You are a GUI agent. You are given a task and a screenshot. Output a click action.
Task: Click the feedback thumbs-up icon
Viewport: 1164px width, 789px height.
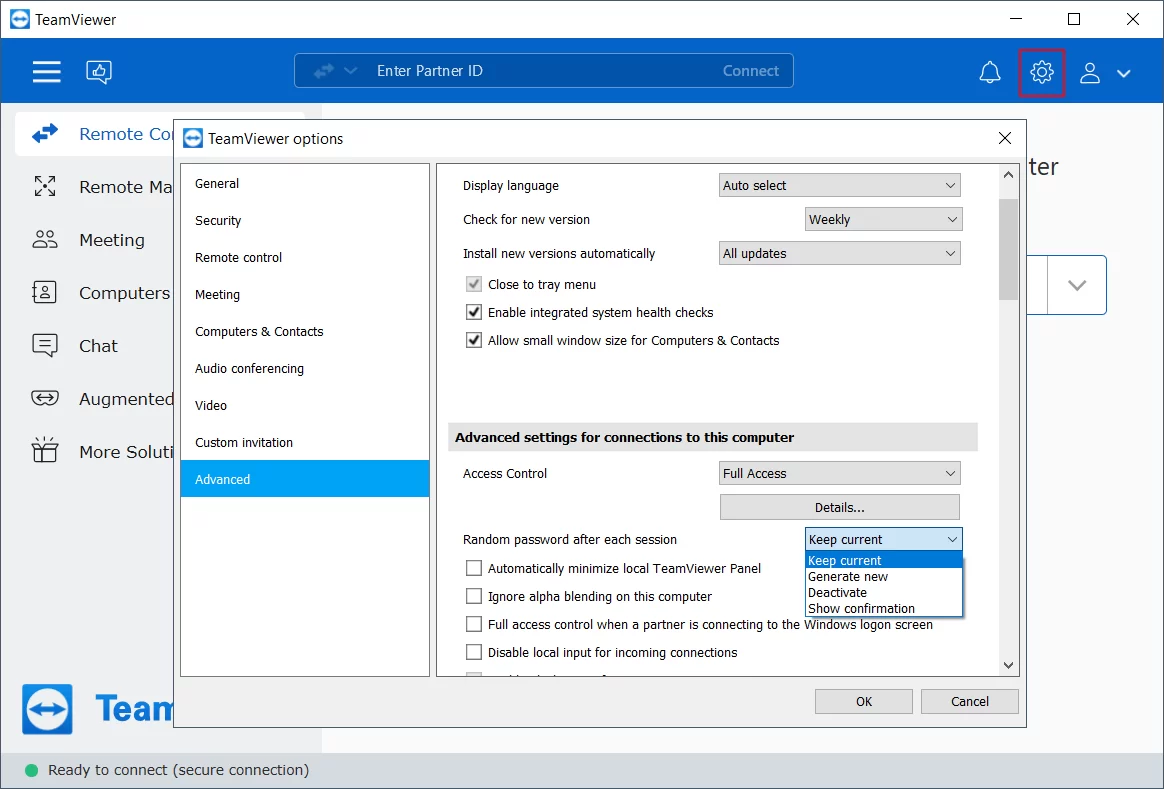99,71
